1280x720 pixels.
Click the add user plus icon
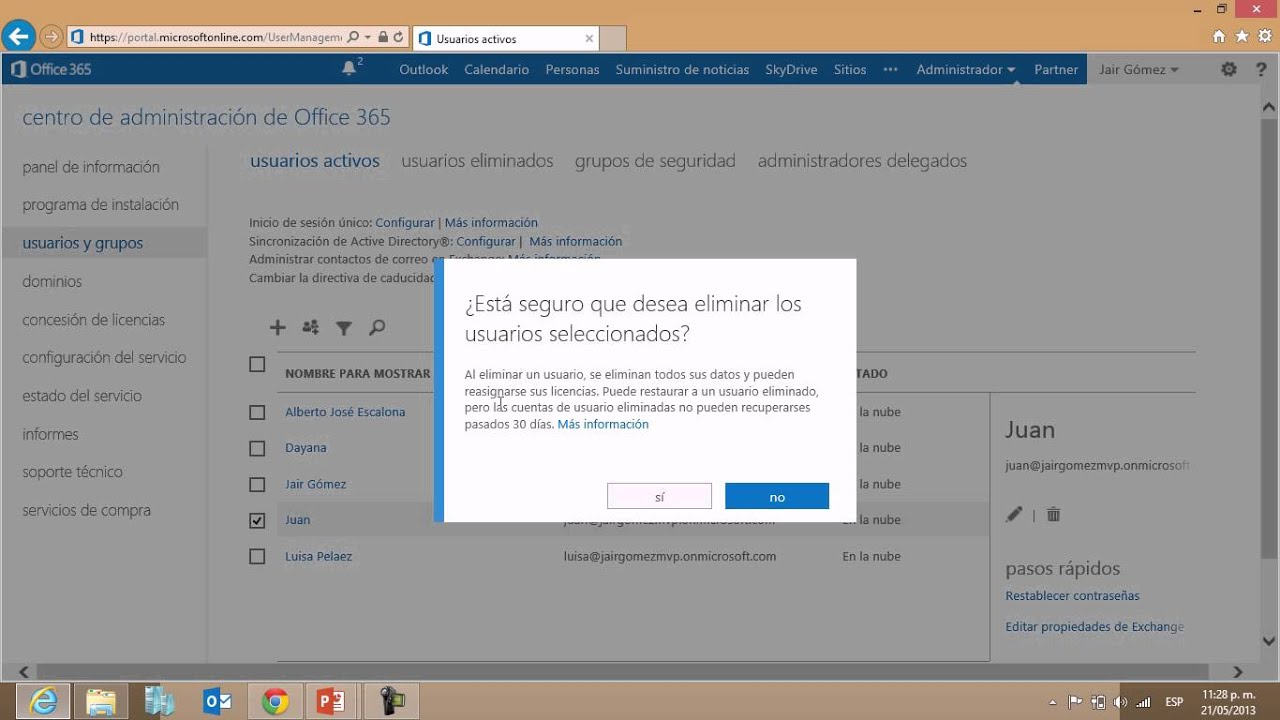[278, 327]
